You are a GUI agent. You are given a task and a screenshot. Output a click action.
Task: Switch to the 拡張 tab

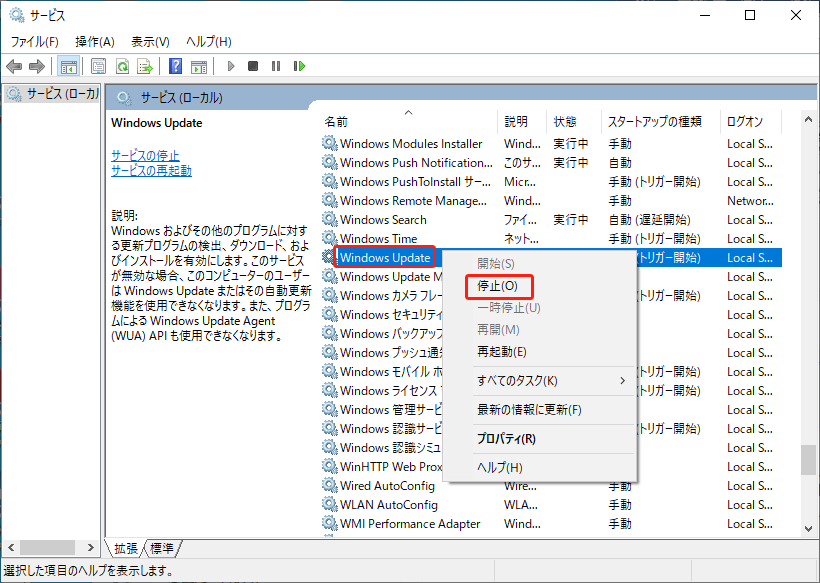click(x=126, y=548)
